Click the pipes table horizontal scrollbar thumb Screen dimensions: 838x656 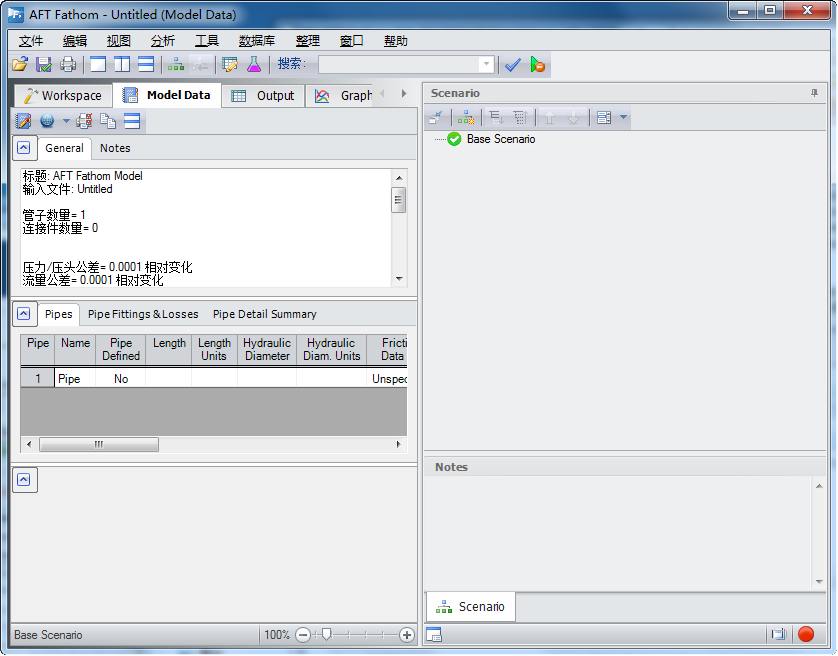tap(99, 444)
